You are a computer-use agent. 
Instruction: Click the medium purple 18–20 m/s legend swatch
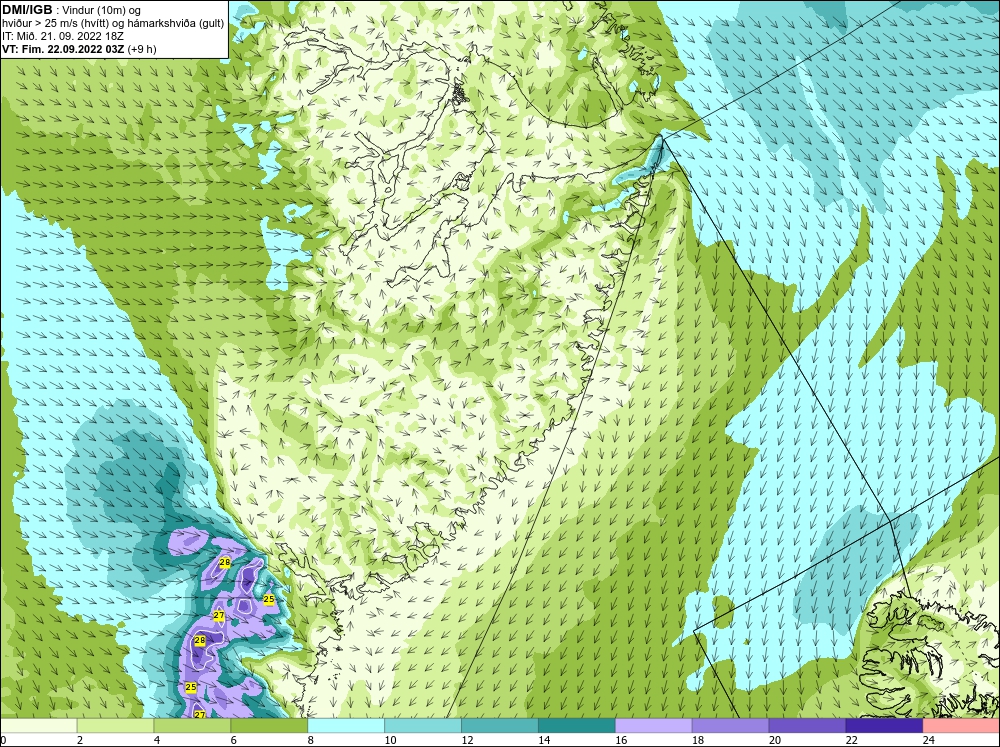click(730, 726)
